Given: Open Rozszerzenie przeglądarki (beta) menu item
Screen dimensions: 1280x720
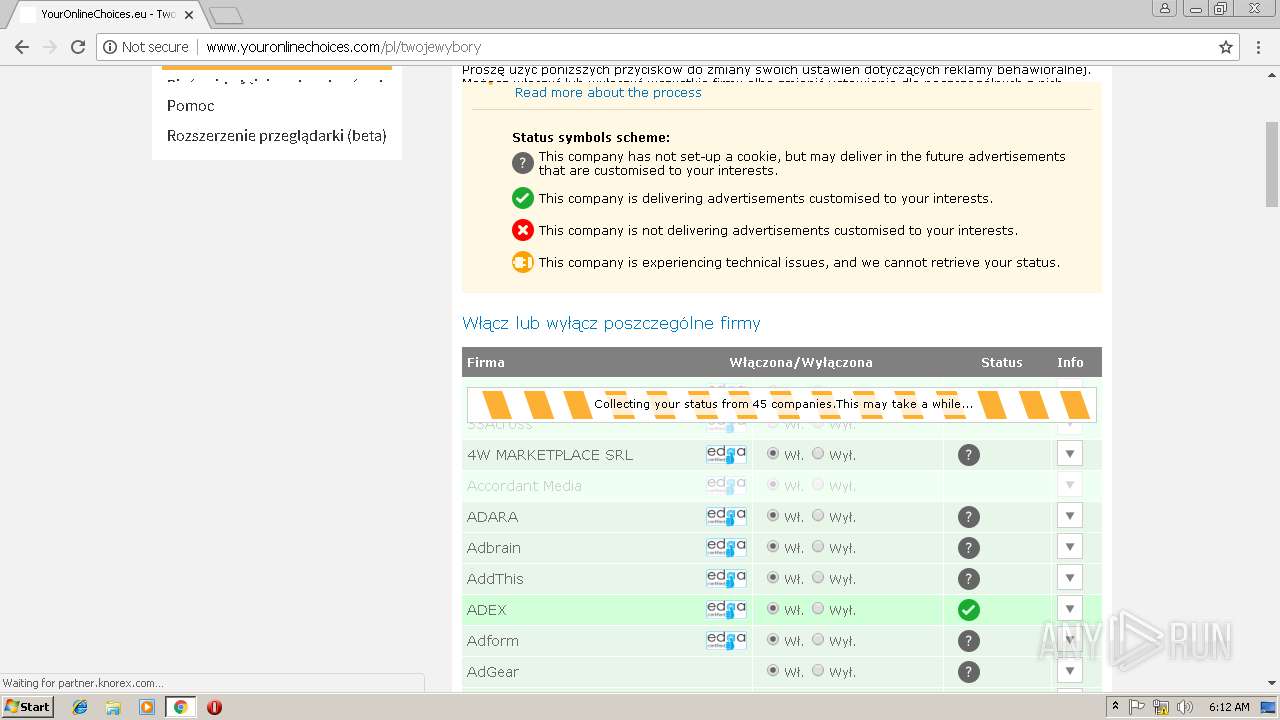Looking at the screenshot, I should pos(277,136).
